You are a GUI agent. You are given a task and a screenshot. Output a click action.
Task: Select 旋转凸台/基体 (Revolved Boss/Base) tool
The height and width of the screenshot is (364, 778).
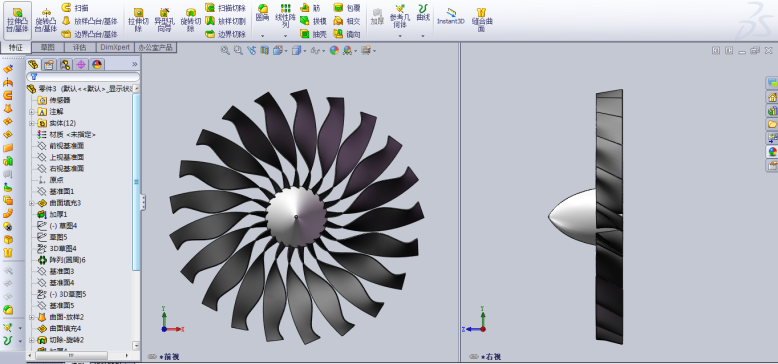[x=46, y=20]
